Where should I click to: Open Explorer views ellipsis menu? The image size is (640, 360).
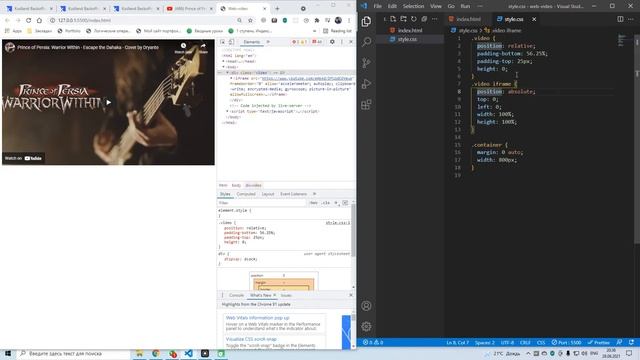click(435, 19)
